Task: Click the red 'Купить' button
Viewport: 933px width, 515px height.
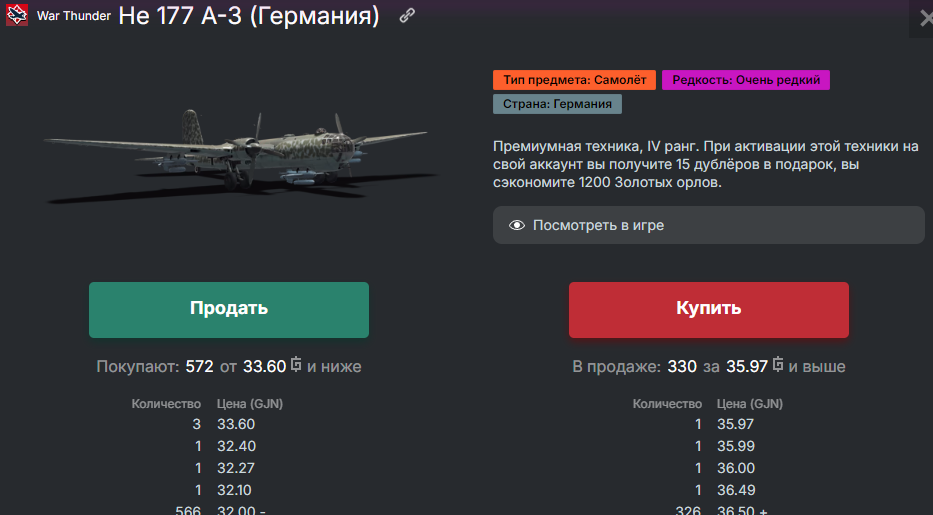Action: [709, 310]
